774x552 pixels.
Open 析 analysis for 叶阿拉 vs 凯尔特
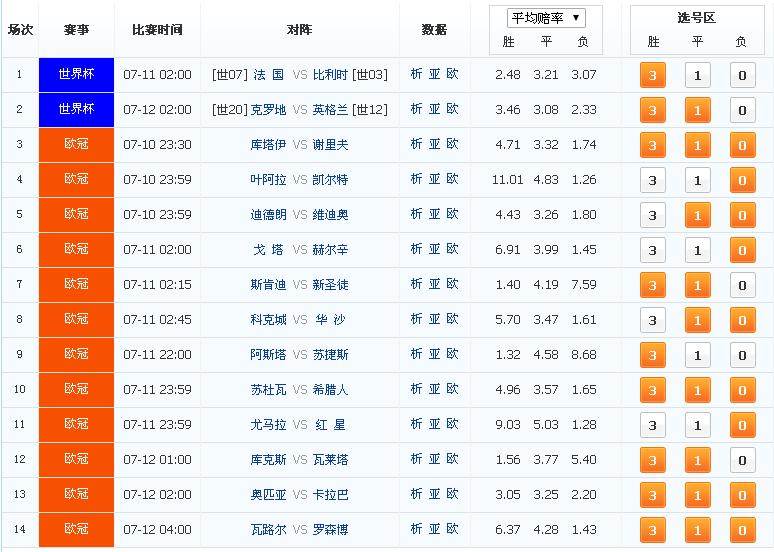pos(416,179)
